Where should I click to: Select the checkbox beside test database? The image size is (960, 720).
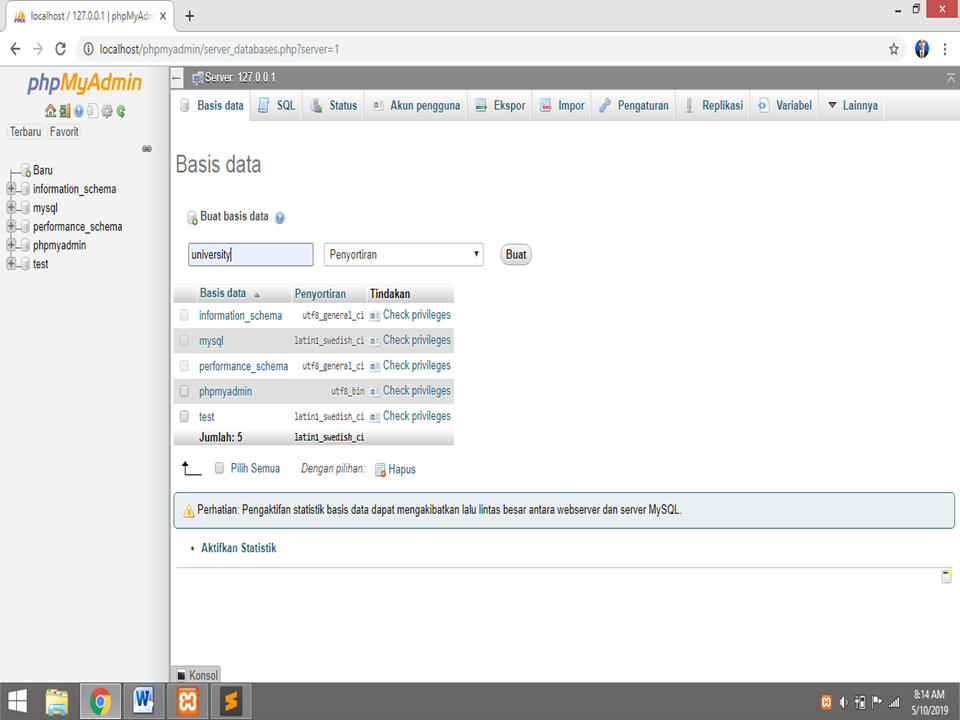pos(183,416)
